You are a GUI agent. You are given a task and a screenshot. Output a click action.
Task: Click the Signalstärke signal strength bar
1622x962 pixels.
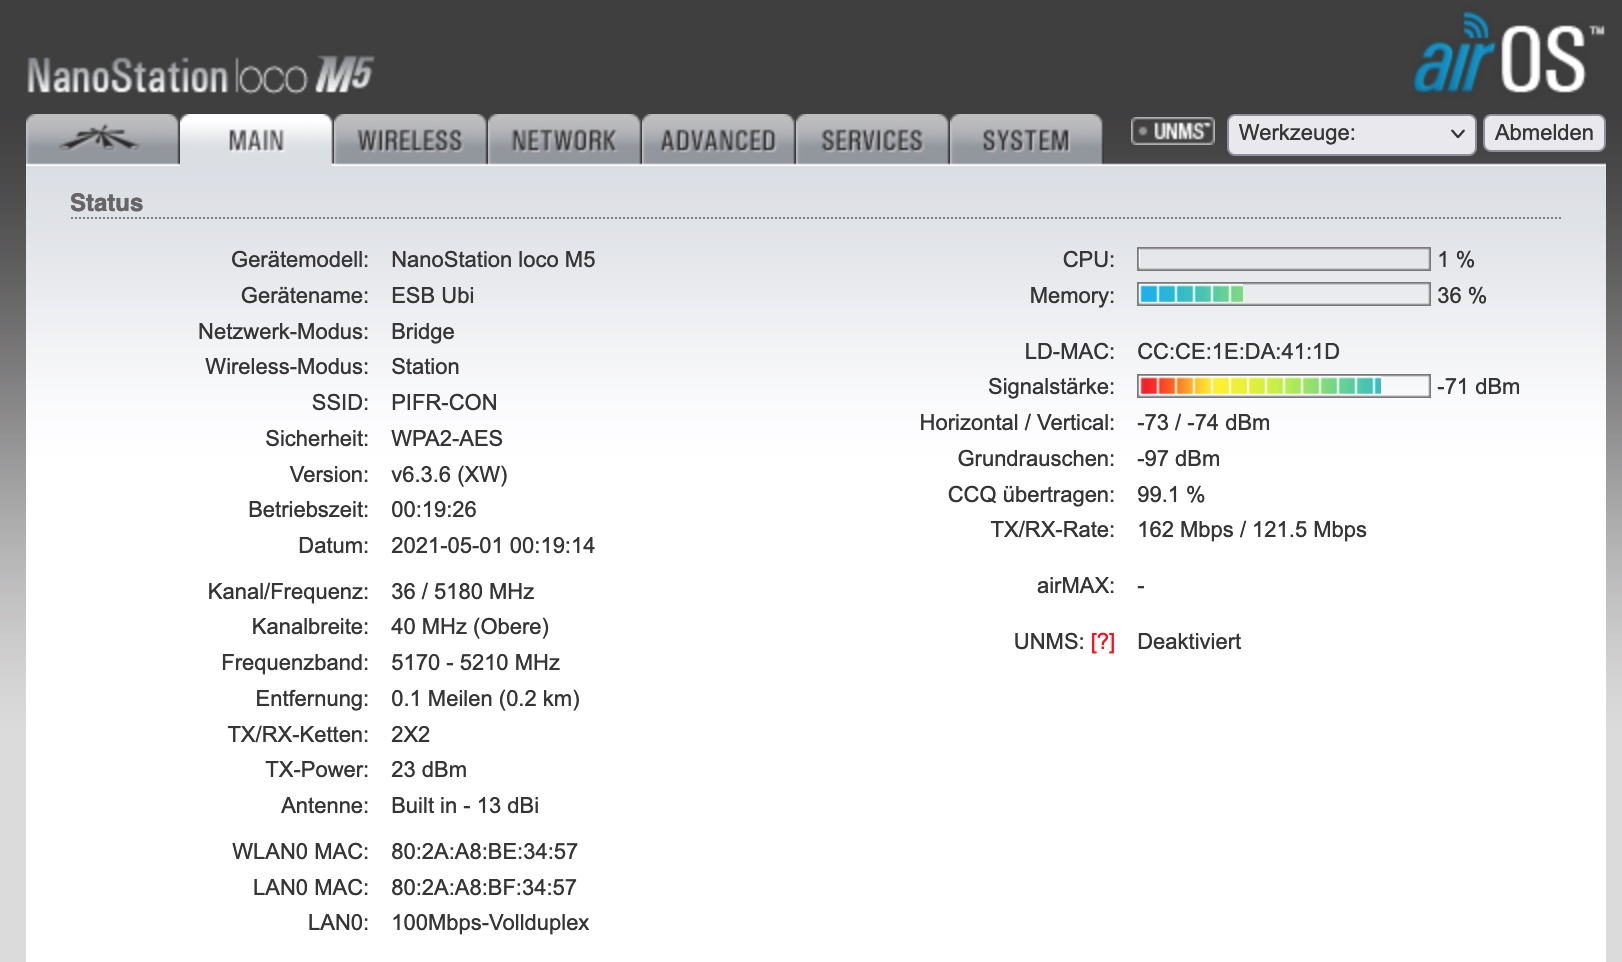pos(1283,386)
